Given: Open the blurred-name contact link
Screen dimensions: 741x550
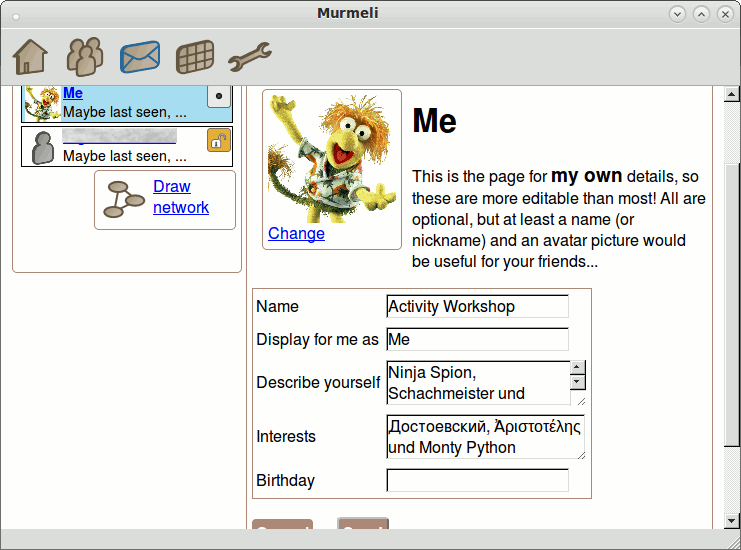Looking at the screenshot, I should click(120, 136).
